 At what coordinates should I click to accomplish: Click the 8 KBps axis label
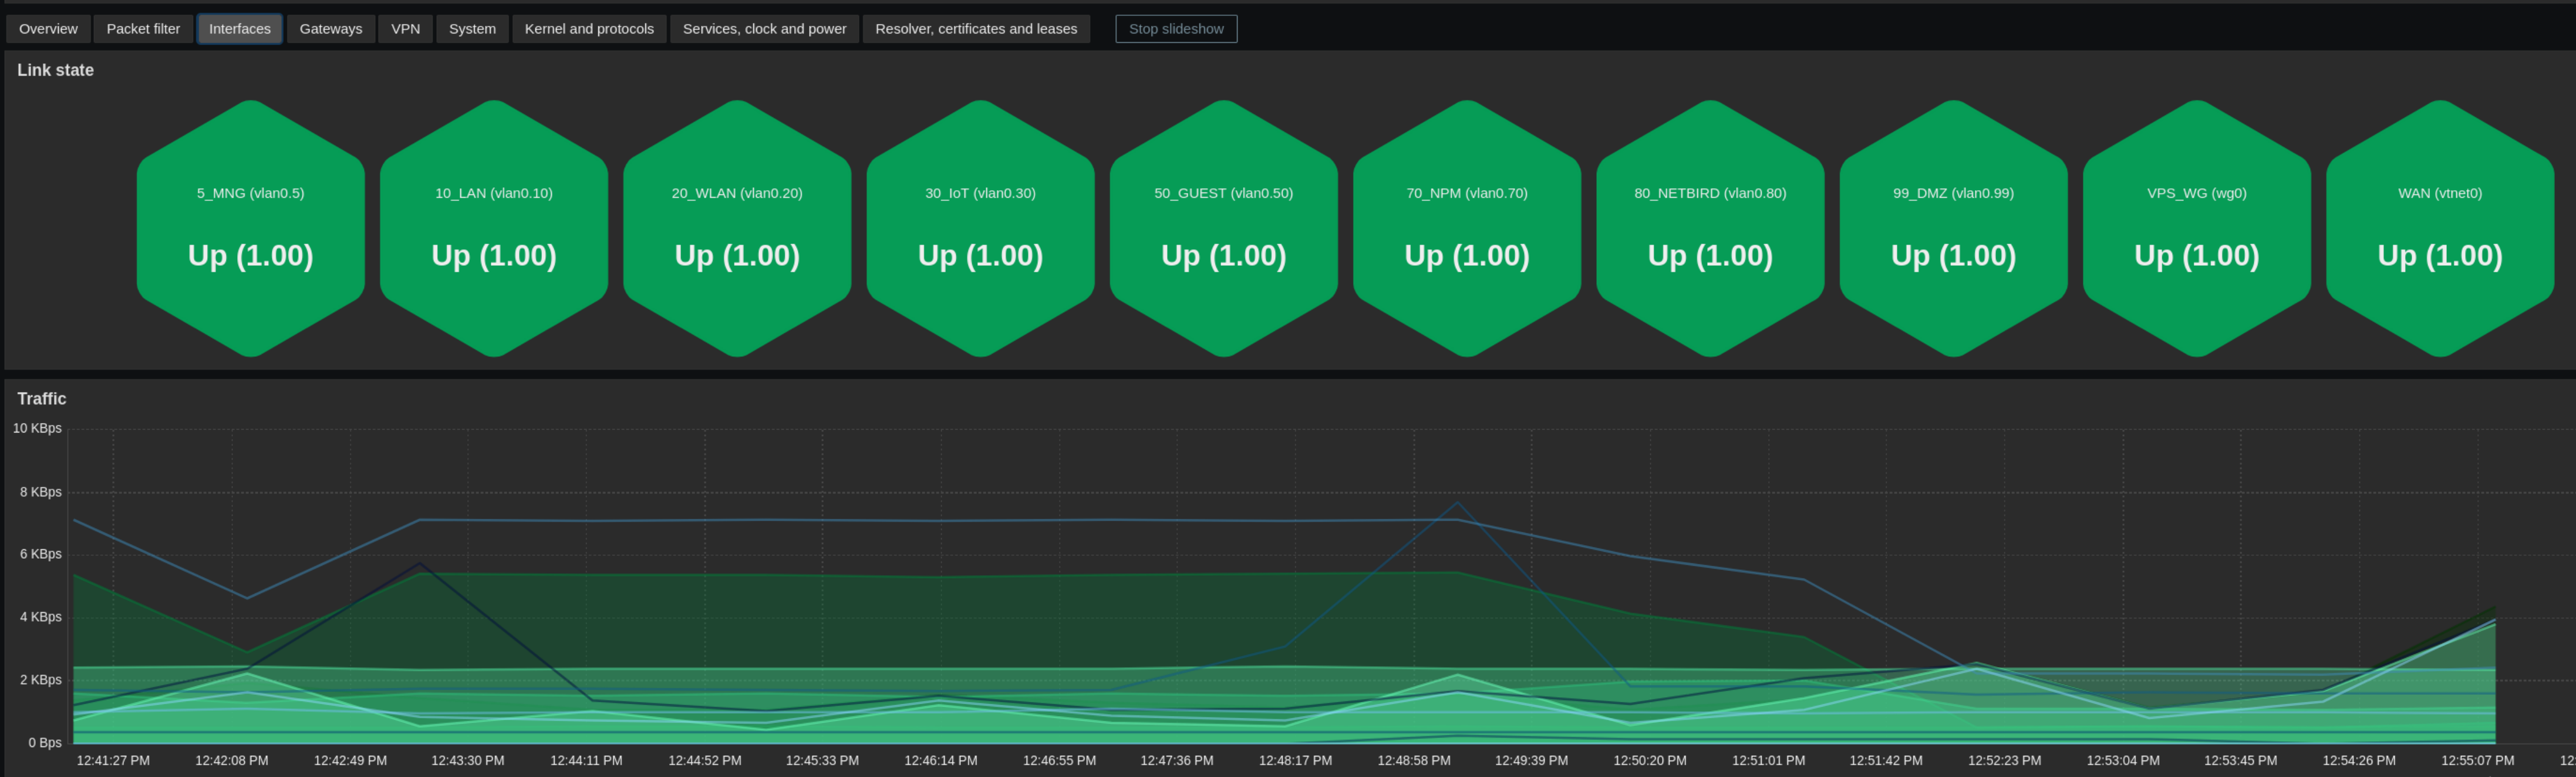(41, 492)
